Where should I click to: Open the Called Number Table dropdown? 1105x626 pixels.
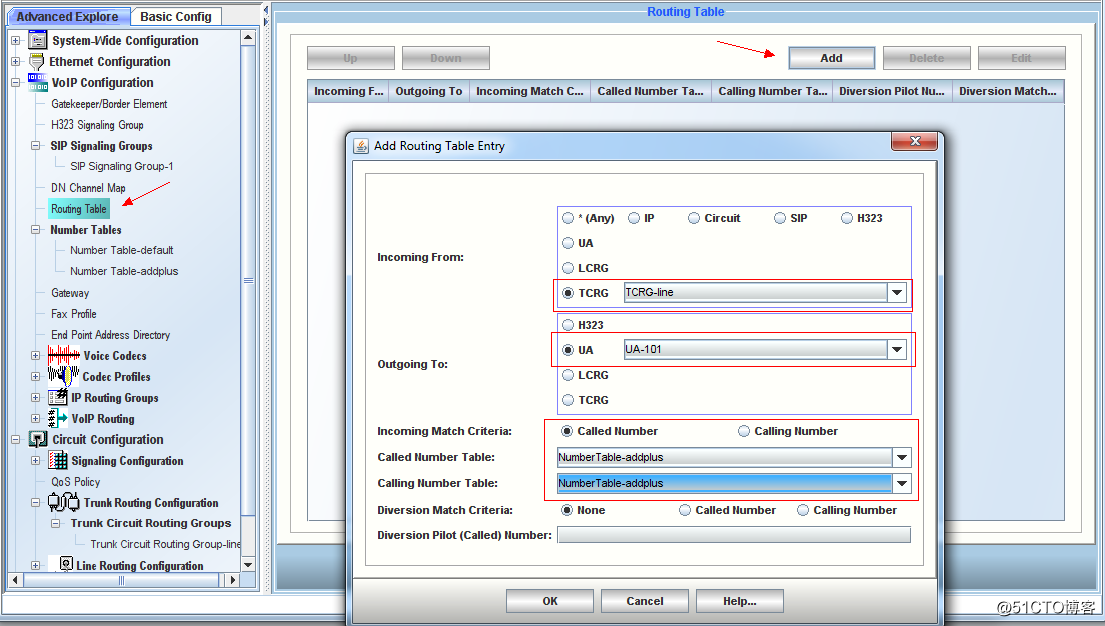901,457
